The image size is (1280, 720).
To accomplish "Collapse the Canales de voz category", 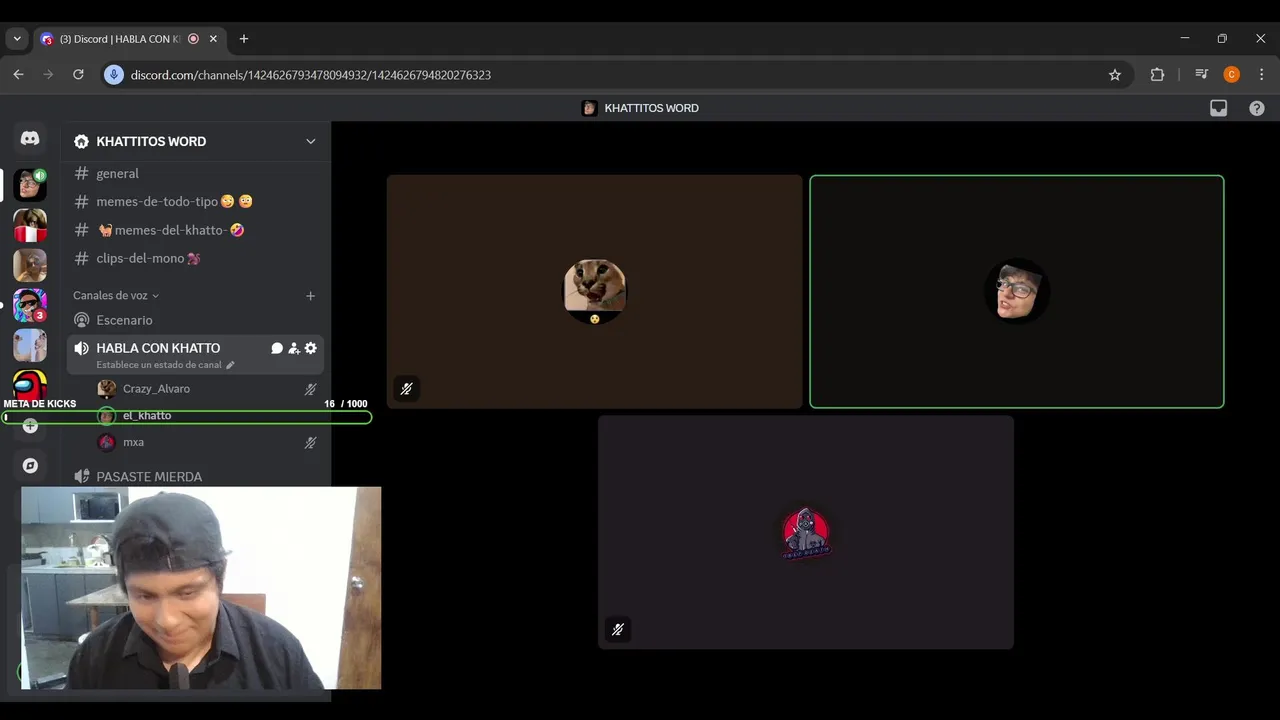I will (x=116, y=295).
